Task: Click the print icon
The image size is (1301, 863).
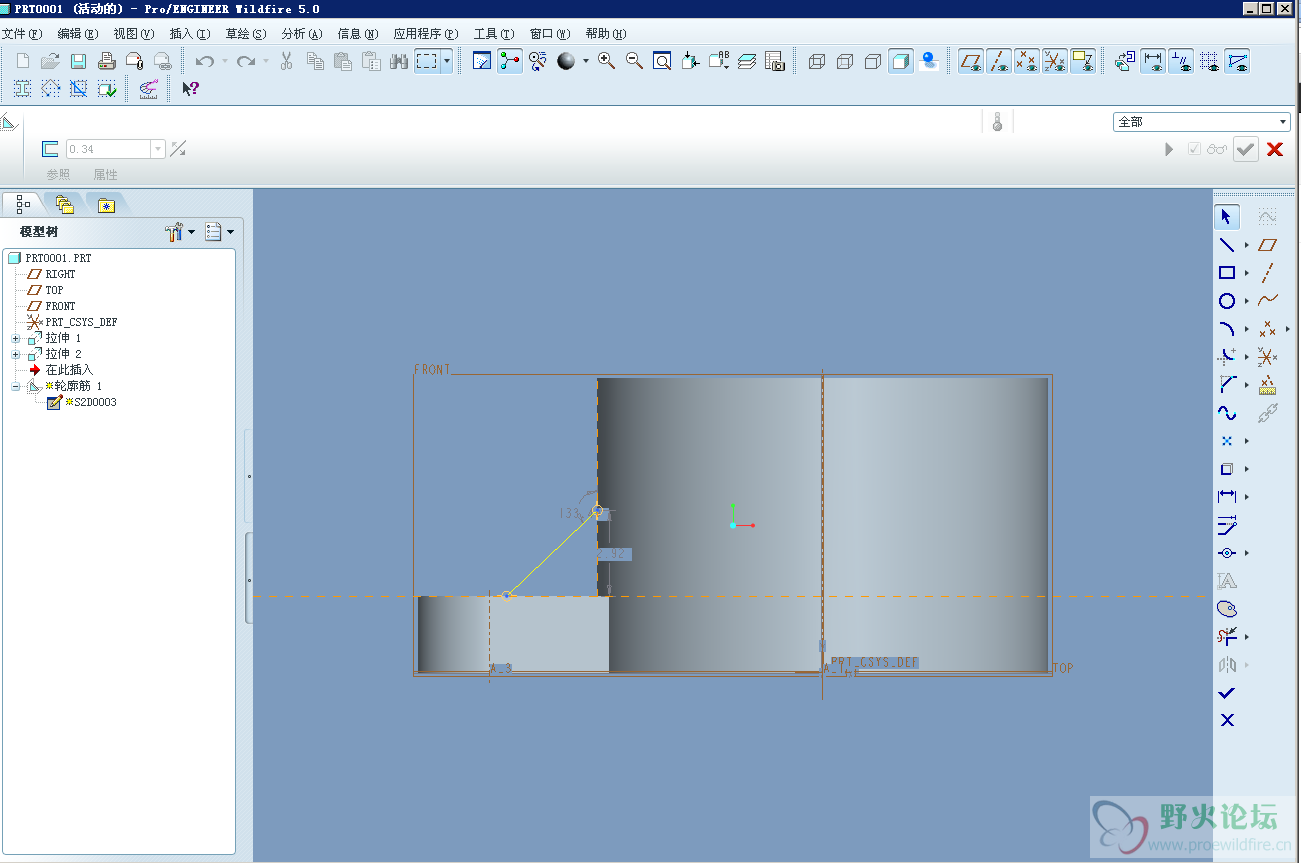Action: click(106, 62)
